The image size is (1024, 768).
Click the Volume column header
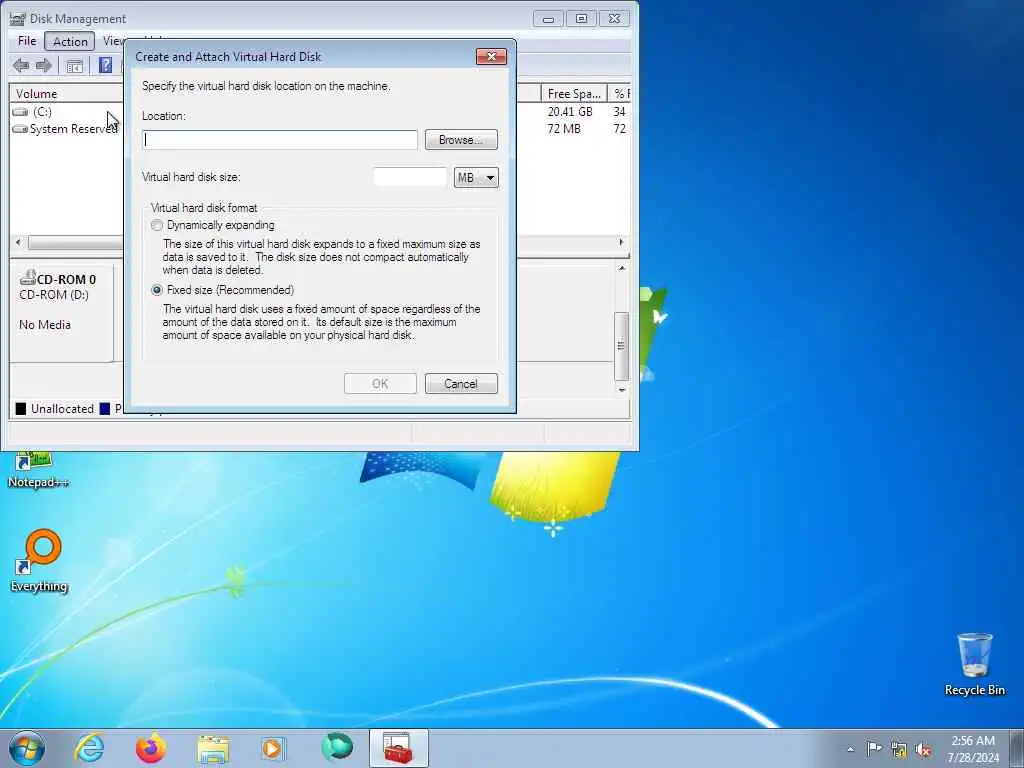(67, 93)
